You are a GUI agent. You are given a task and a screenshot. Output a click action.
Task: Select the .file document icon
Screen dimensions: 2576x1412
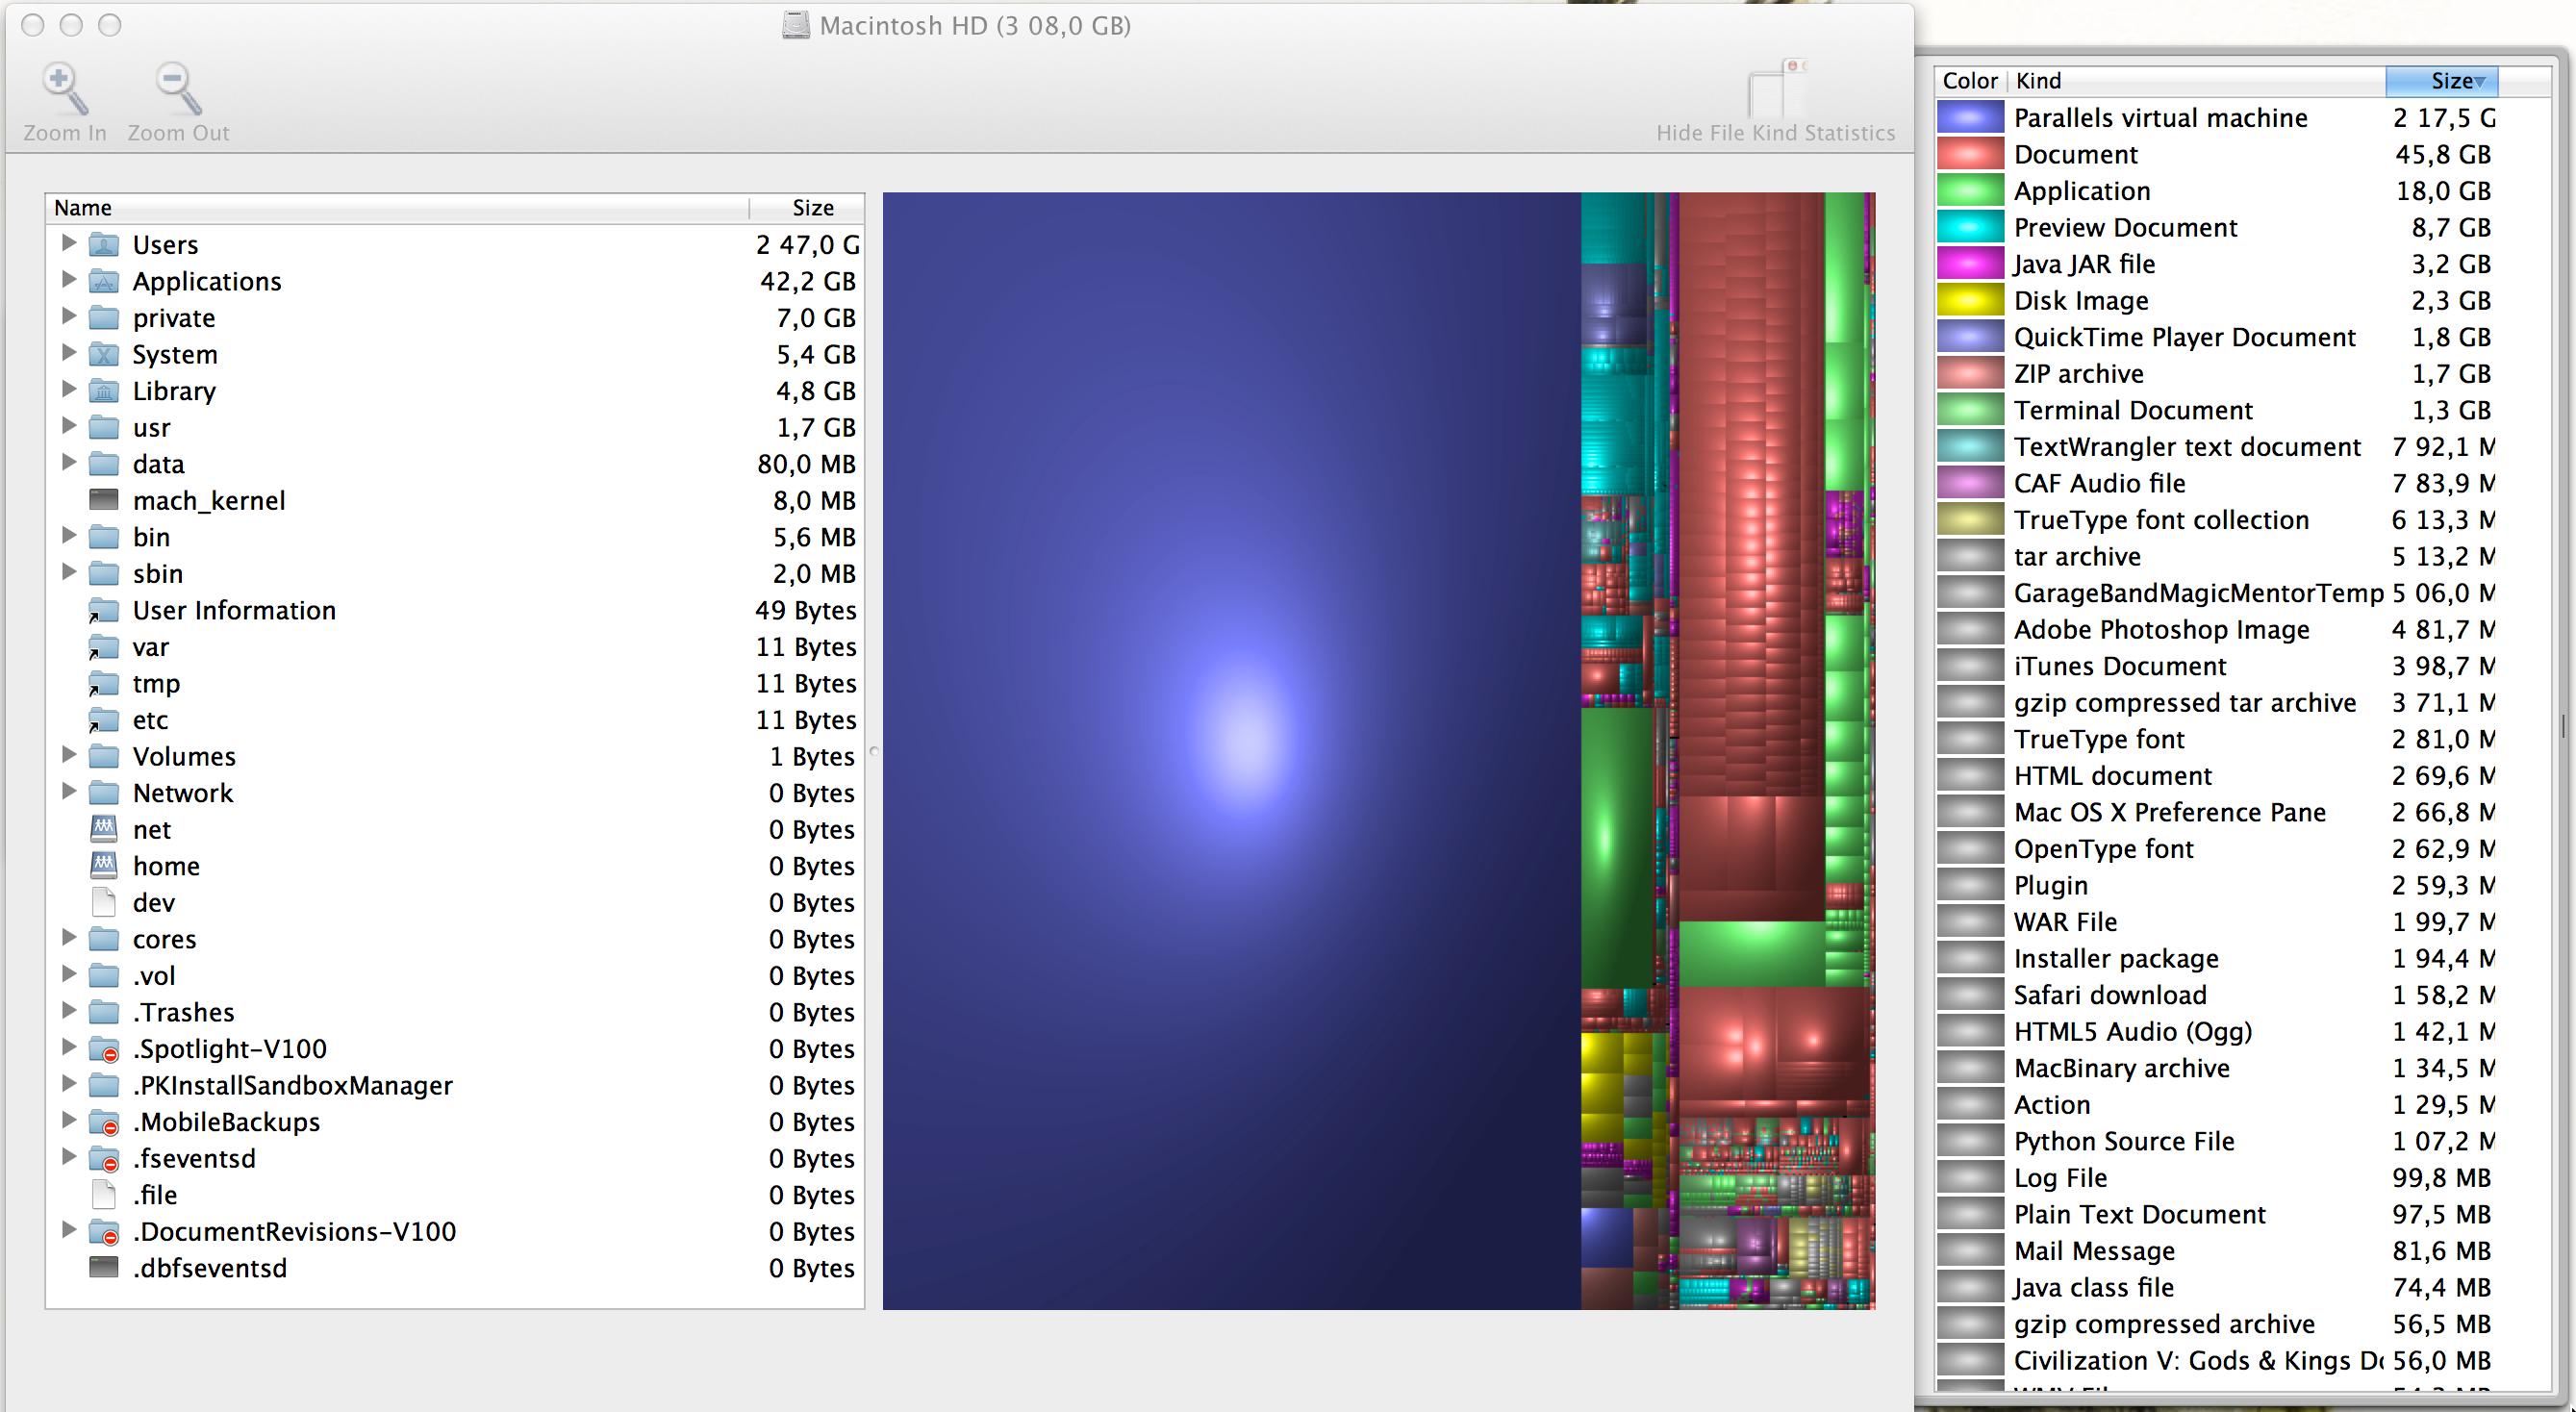(x=104, y=1195)
